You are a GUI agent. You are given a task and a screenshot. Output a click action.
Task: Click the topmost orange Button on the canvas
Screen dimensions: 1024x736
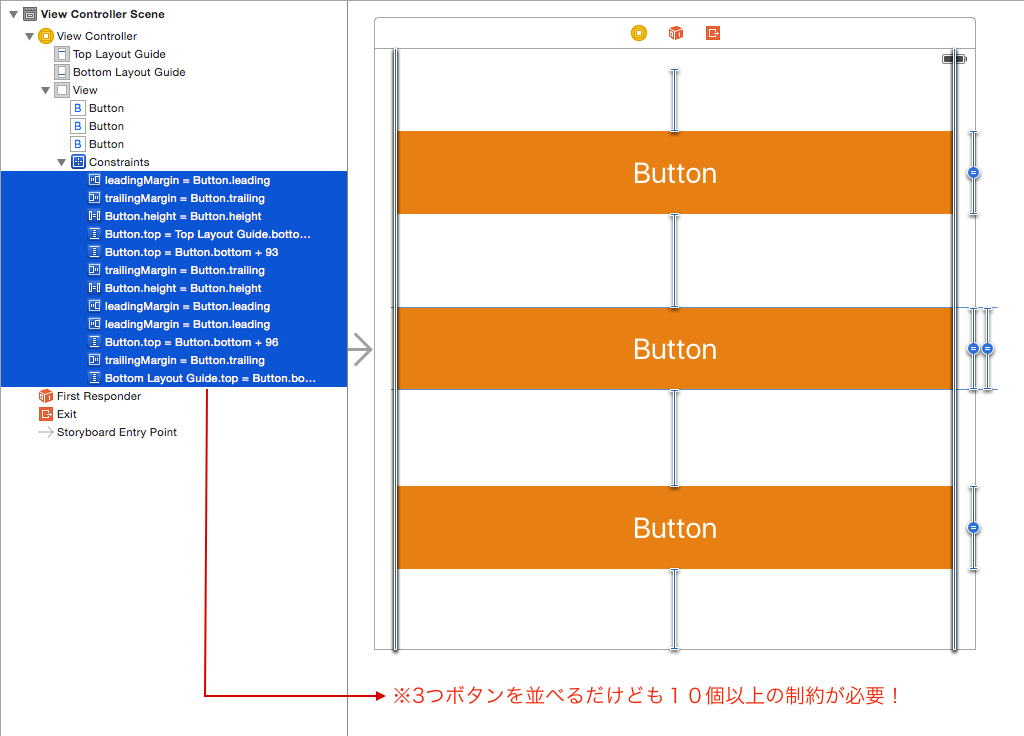click(675, 172)
